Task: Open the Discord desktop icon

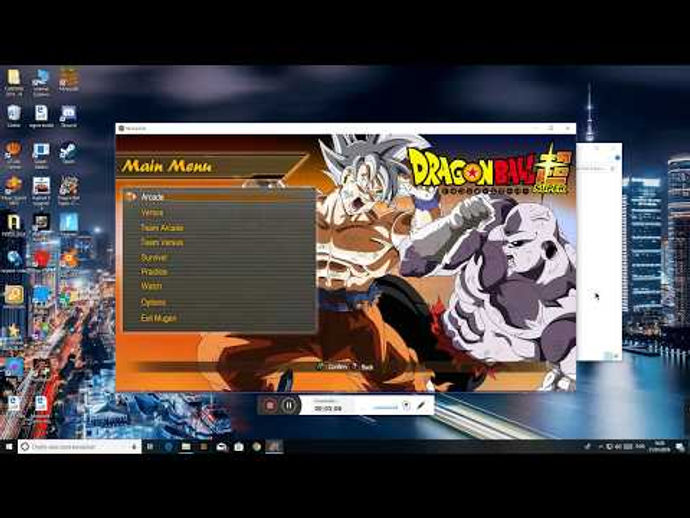Action: (x=68, y=116)
